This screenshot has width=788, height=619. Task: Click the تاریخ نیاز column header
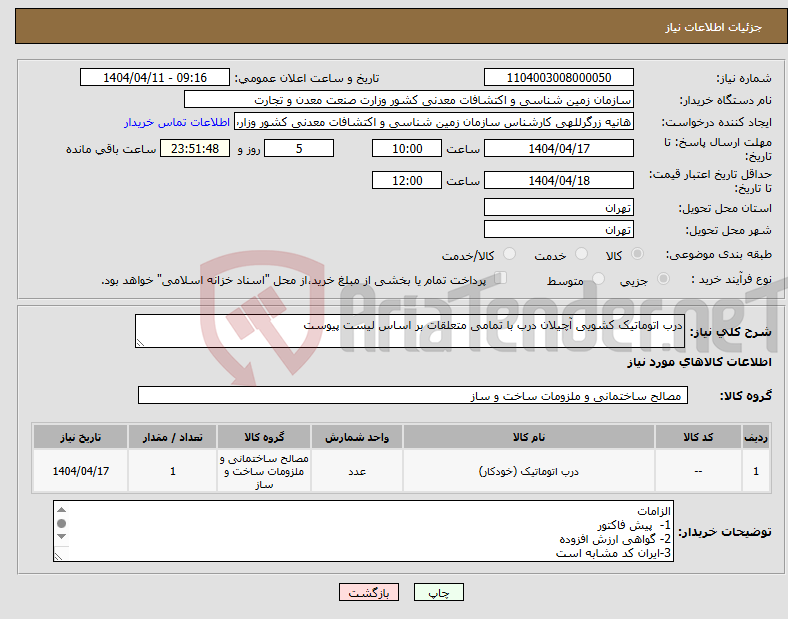pos(80,437)
